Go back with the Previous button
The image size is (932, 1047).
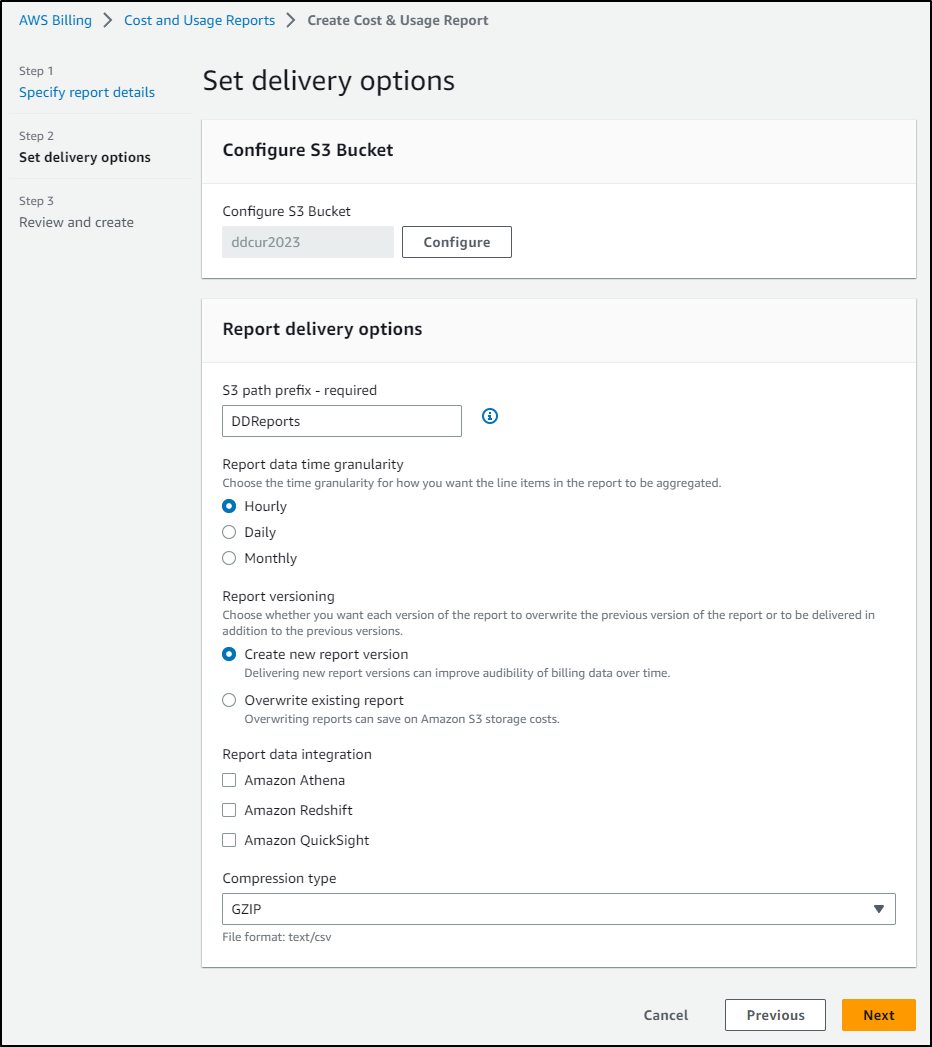pyautogui.click(x=775, y=1015)
